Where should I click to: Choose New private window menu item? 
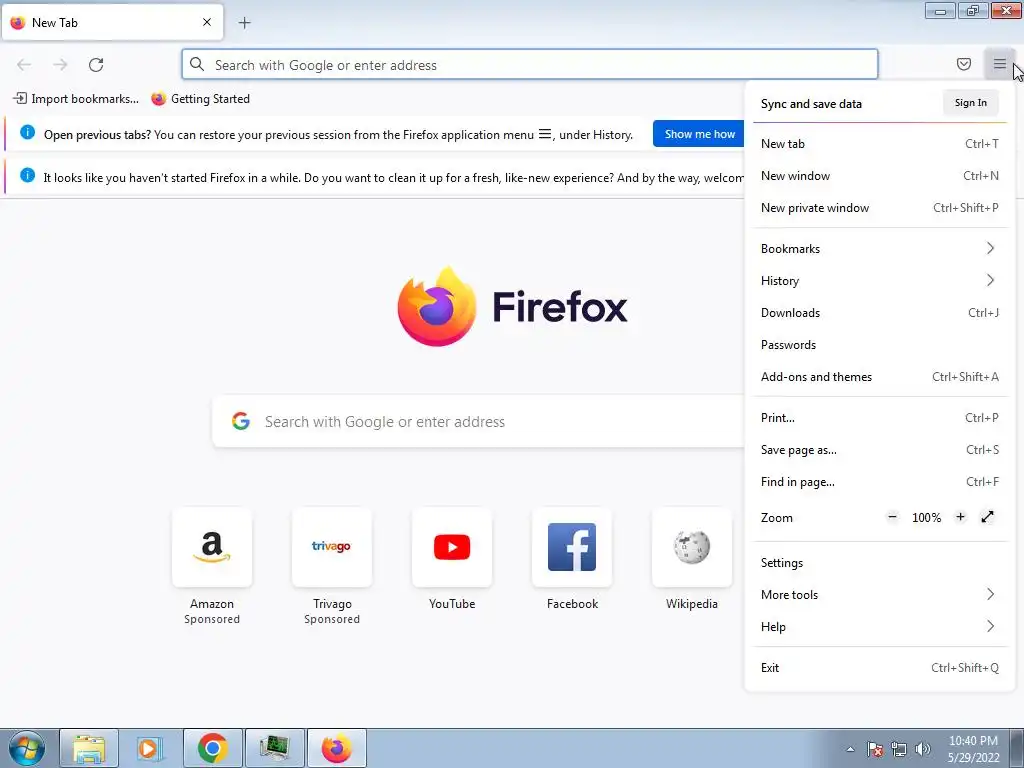(880, 208)
